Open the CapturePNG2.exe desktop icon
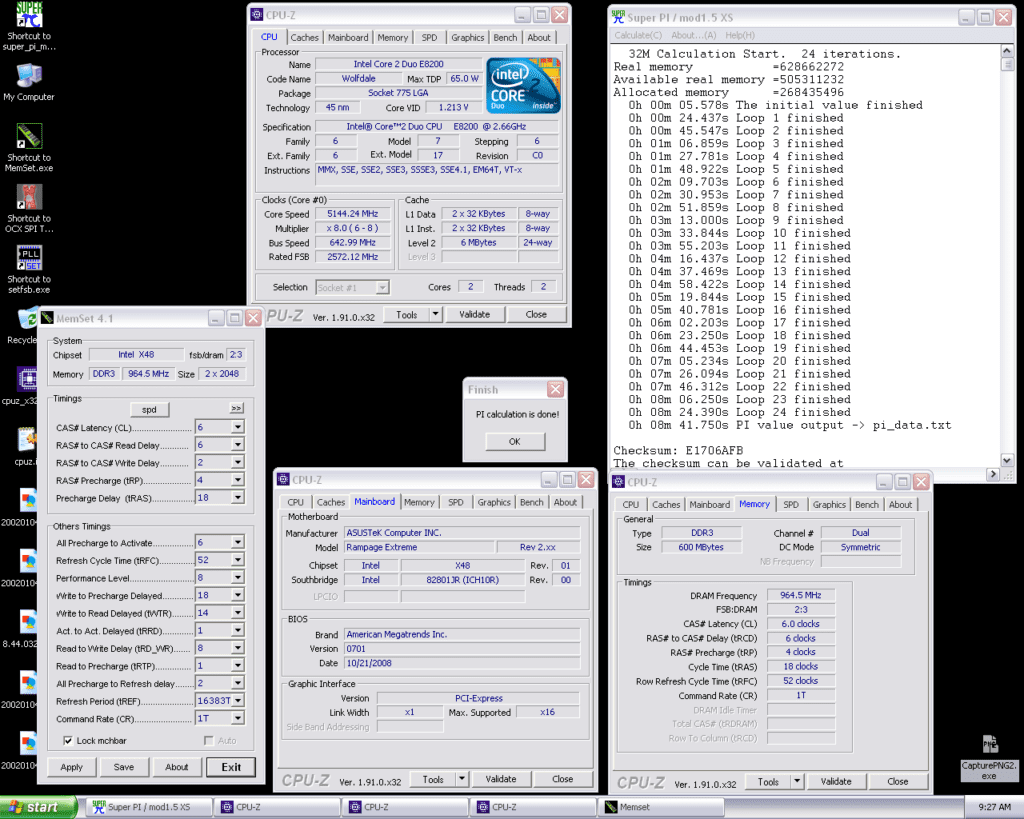1024x819 pixels. tap(990, 744)
